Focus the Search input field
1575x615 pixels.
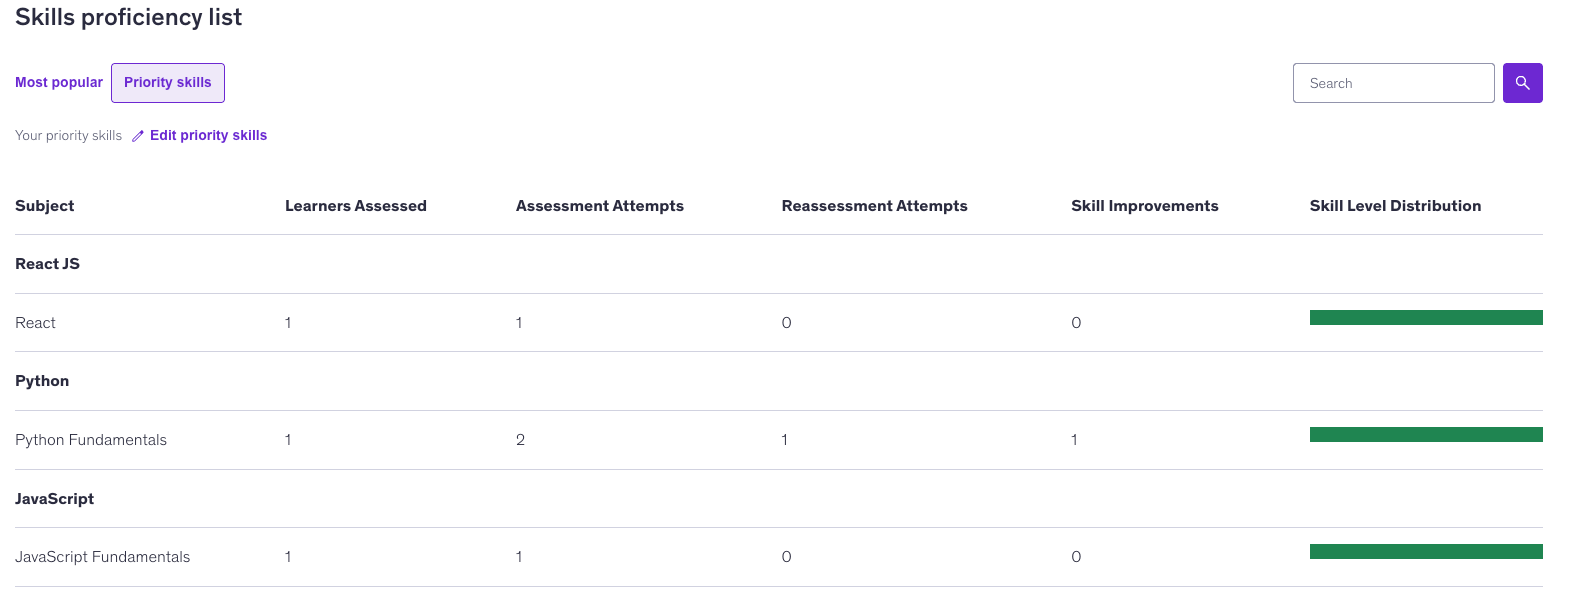coord(1393,83)
